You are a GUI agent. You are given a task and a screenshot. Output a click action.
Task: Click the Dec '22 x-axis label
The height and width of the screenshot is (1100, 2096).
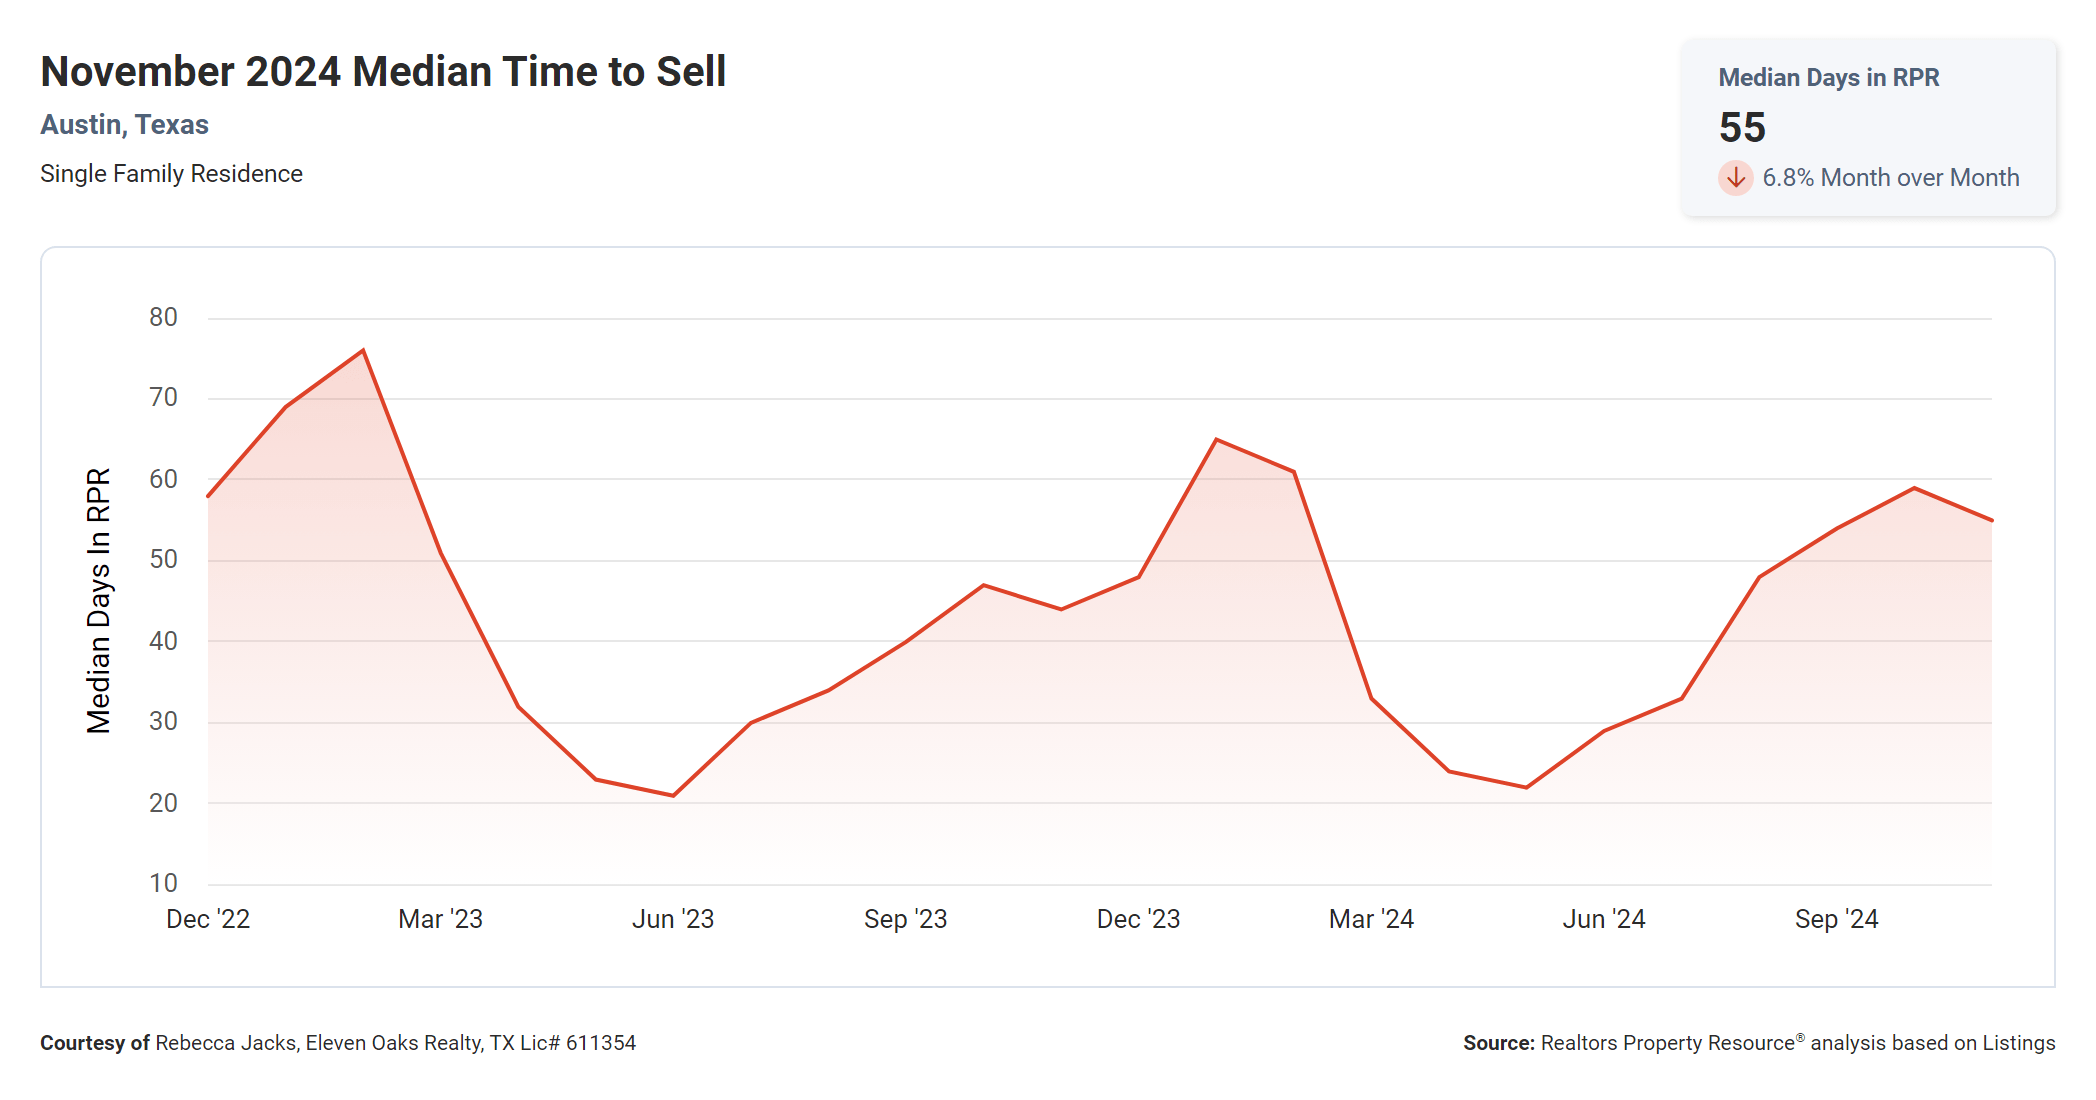(x=208, y=919)
